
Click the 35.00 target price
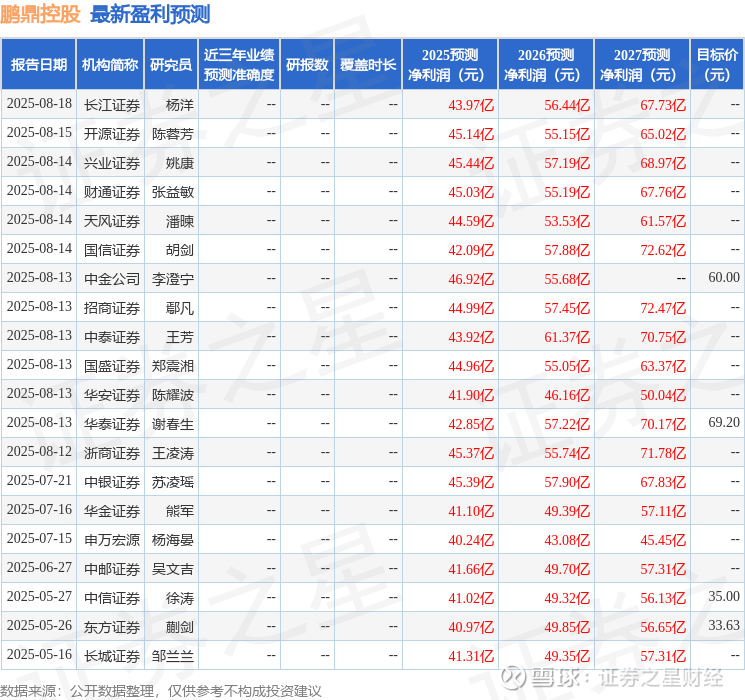pyautogui.click(x=724, y=596)
